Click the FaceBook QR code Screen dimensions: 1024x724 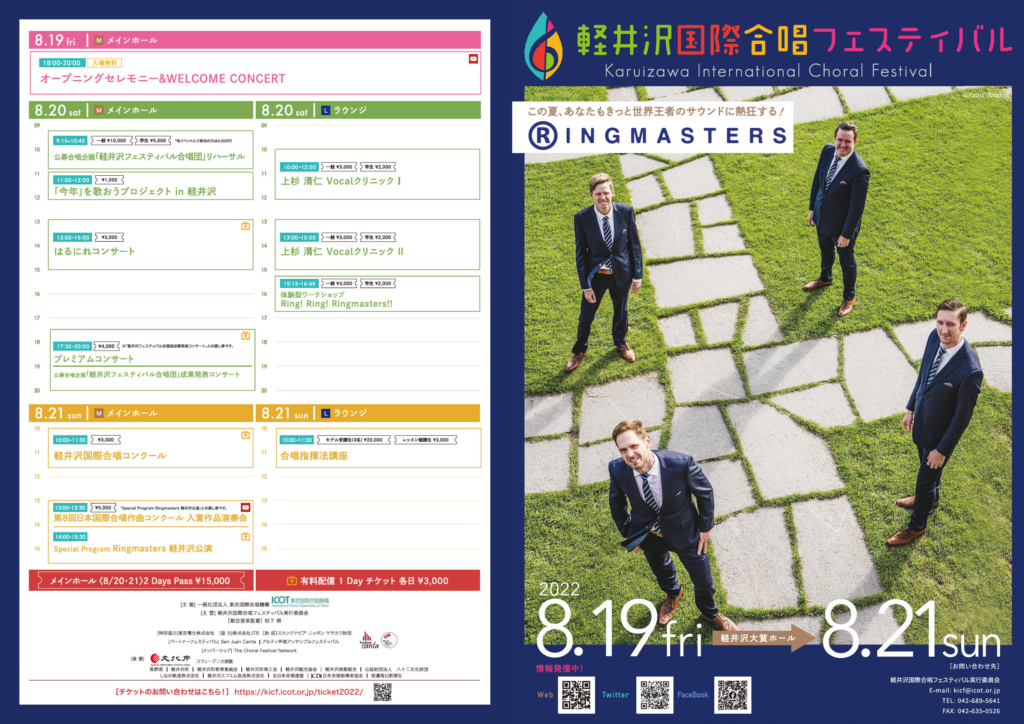(x=732, y=695)
